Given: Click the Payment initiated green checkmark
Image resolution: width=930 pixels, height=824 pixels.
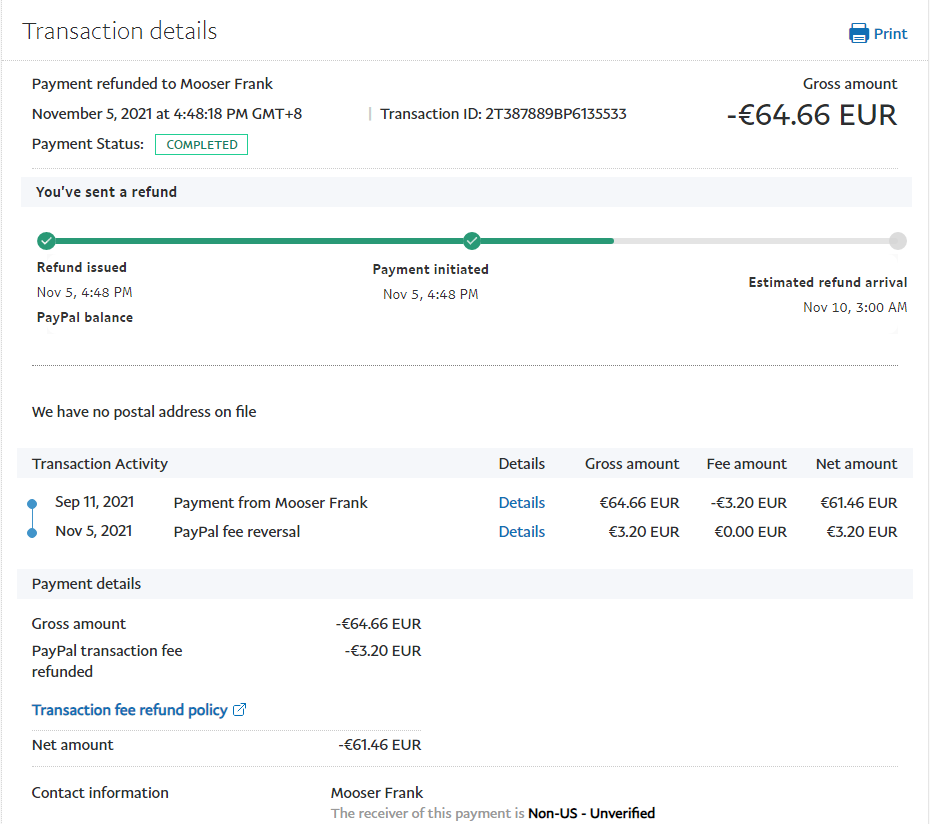Looking at the screenshot, I should click(472, 241).
